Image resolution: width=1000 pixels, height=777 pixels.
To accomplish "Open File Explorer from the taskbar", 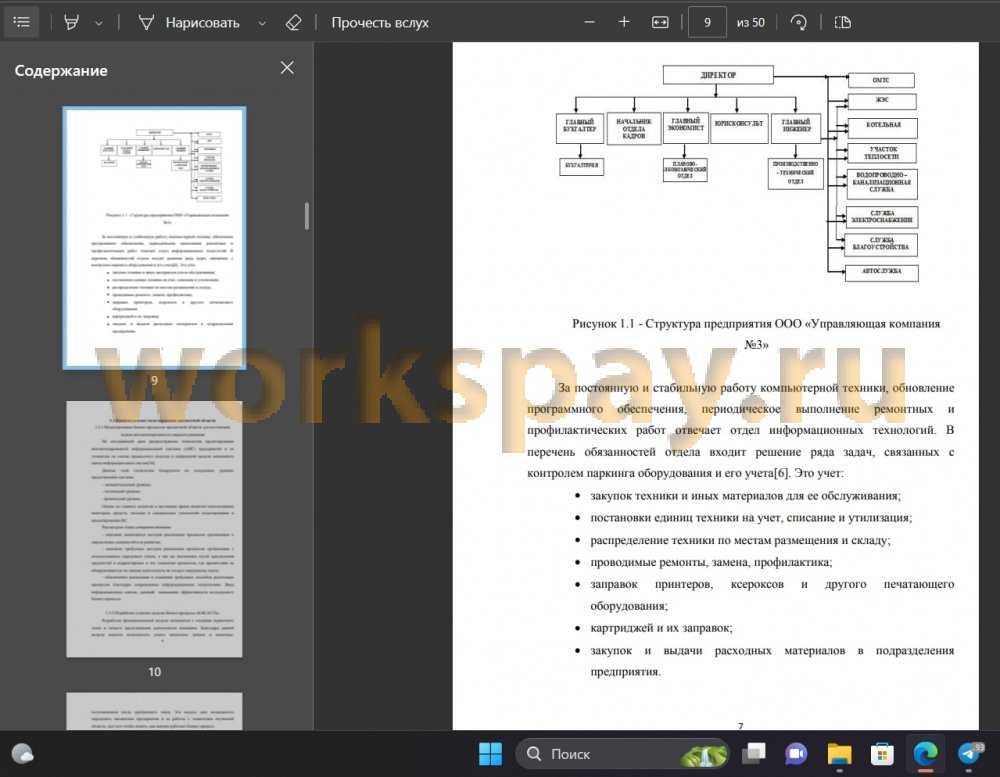I will pyautogui.click(x=839, y=754).
